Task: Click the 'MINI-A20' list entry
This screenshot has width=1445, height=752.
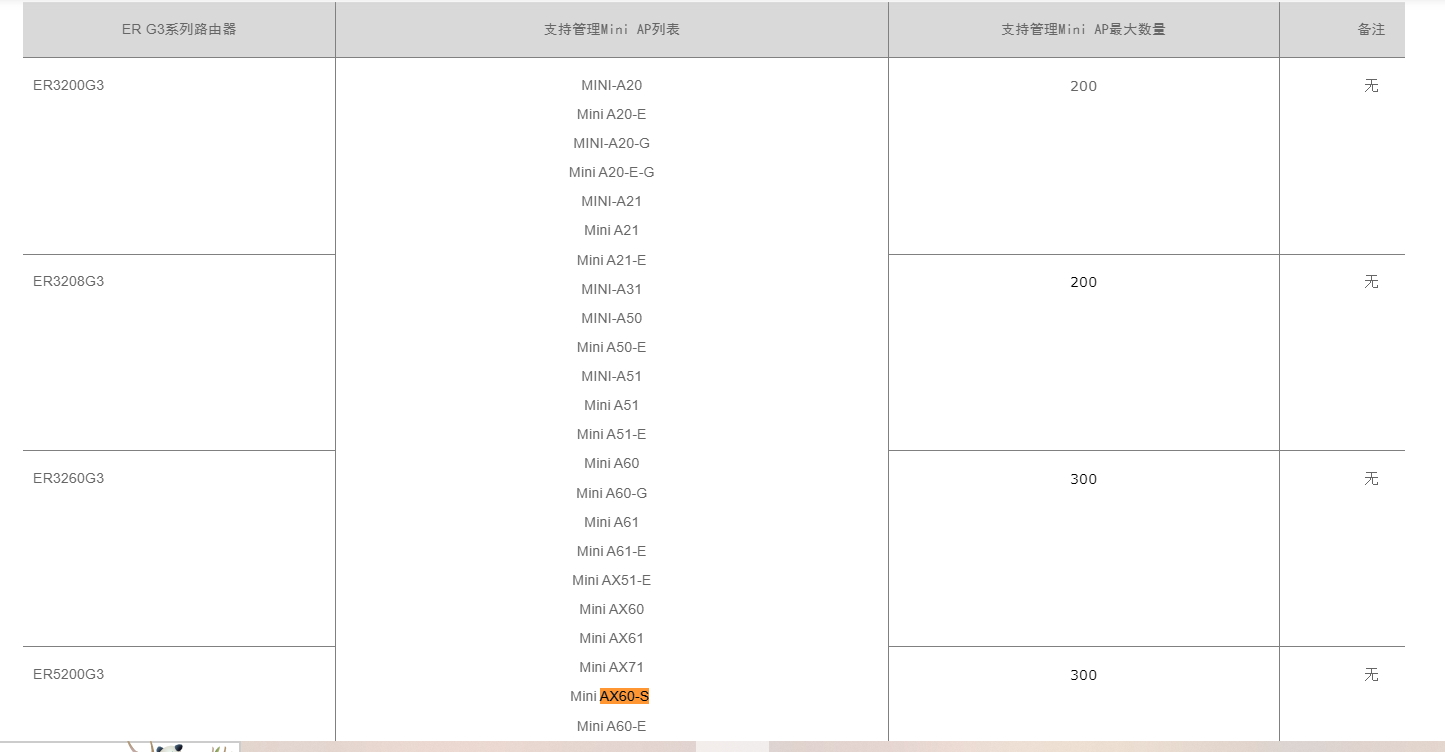Action: coord(612,85)
